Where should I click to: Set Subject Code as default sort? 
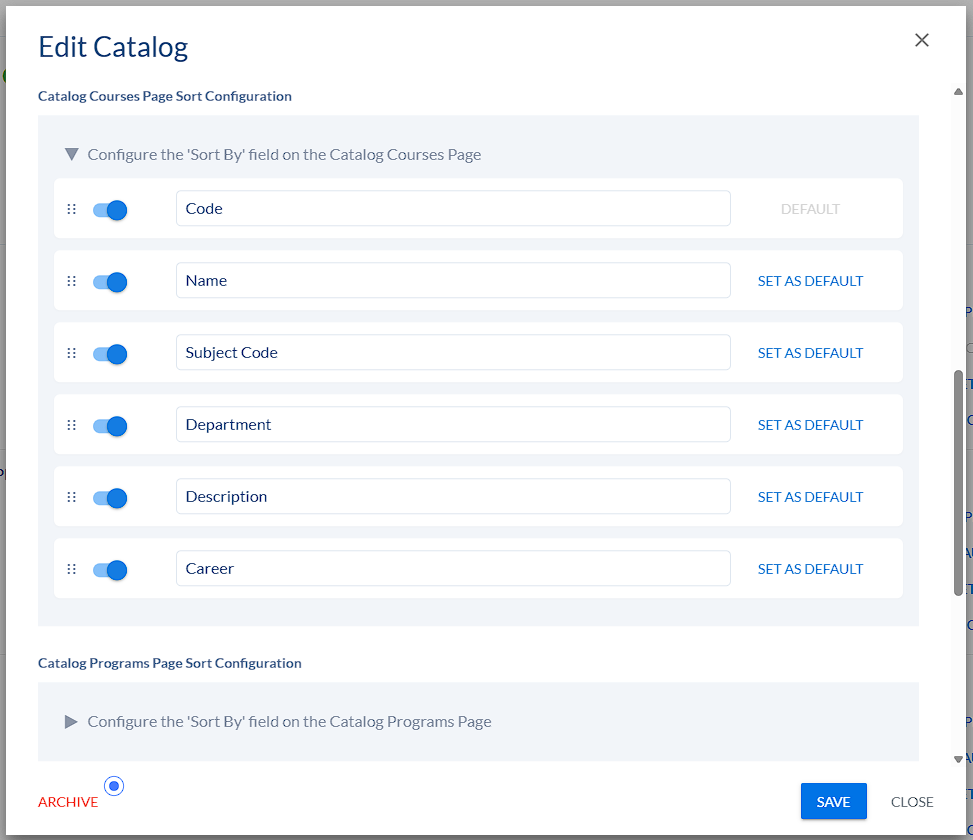click(810, 353)
